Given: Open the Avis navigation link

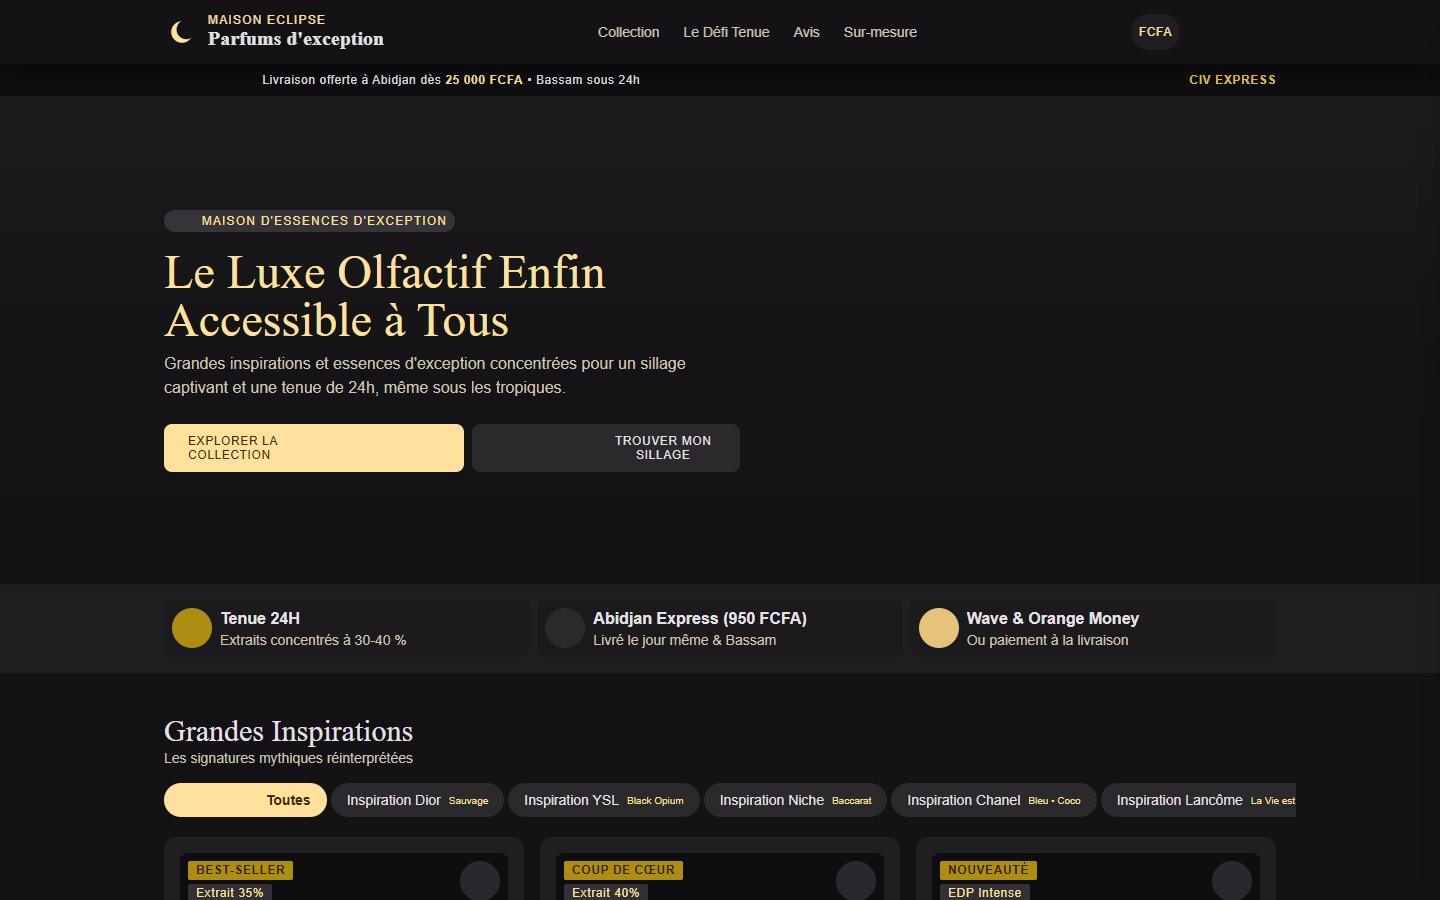Looking at the screenshot, I should coord(806,32).
